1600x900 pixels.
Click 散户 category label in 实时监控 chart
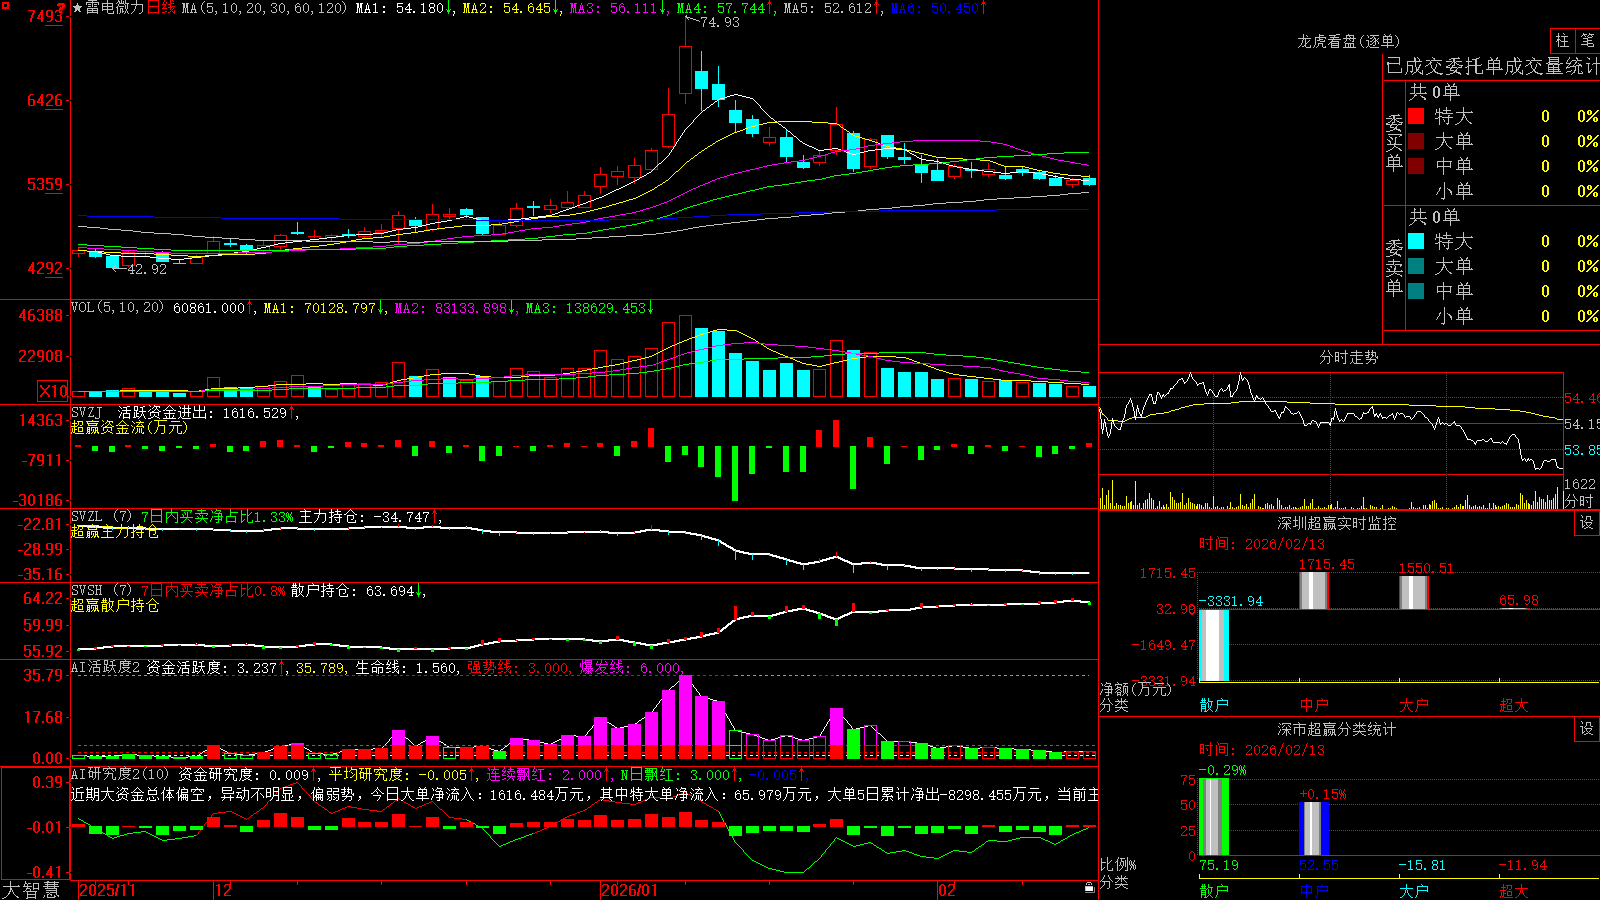(x=1214, y=705)
